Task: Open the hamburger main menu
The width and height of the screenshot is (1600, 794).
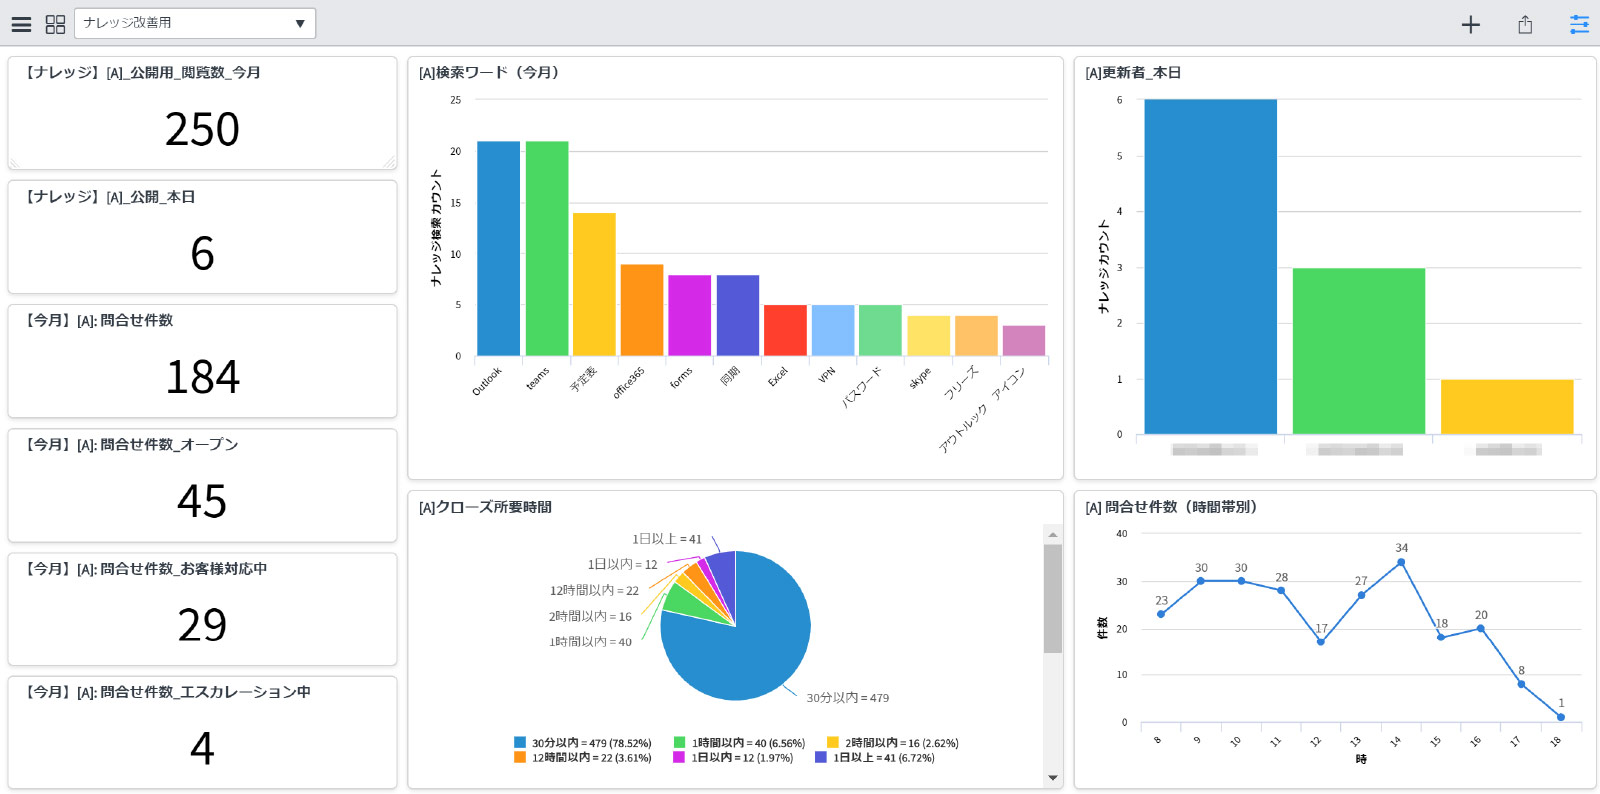Action: pyautogui.click(x=21, y=24)
